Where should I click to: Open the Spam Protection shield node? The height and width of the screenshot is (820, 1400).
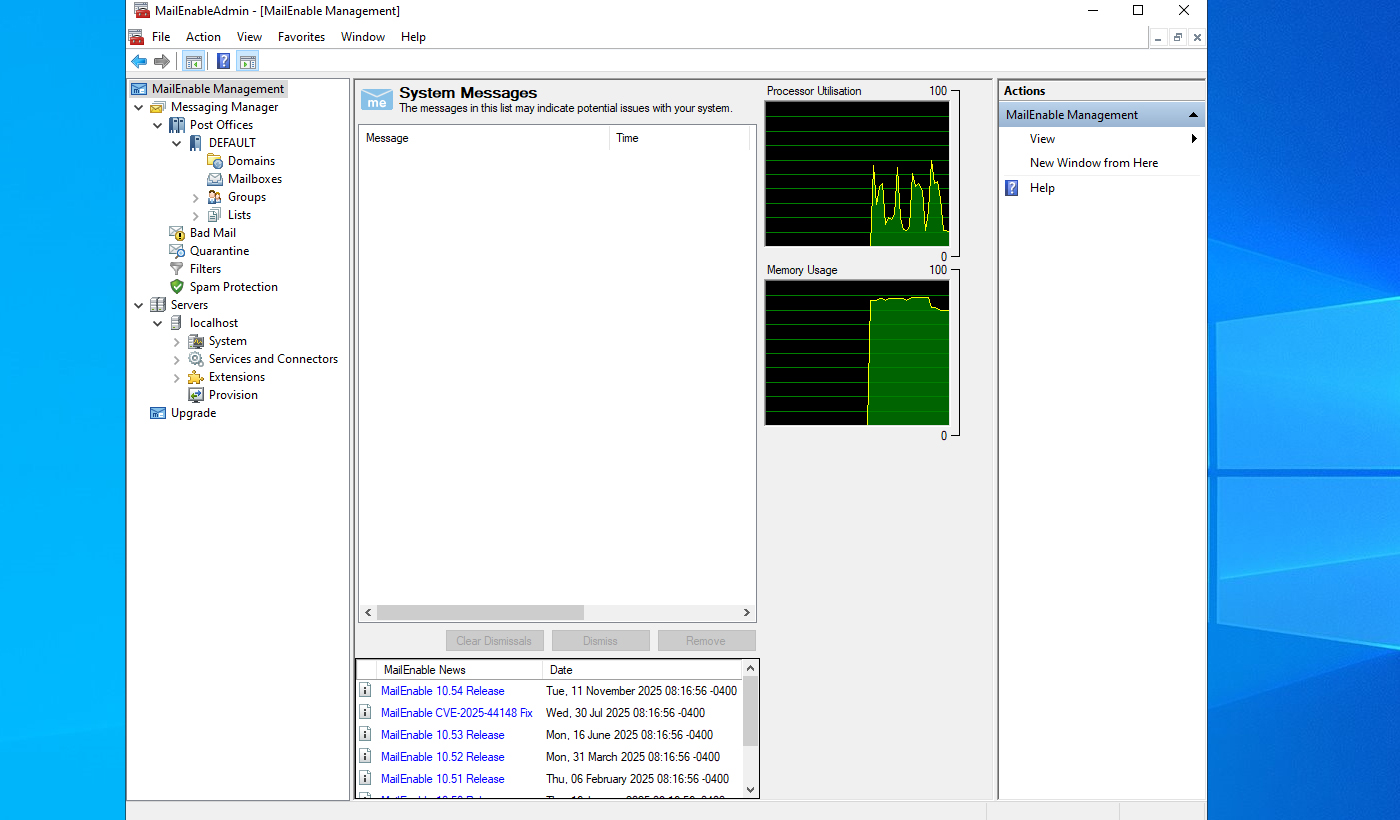tap(177, 287)
